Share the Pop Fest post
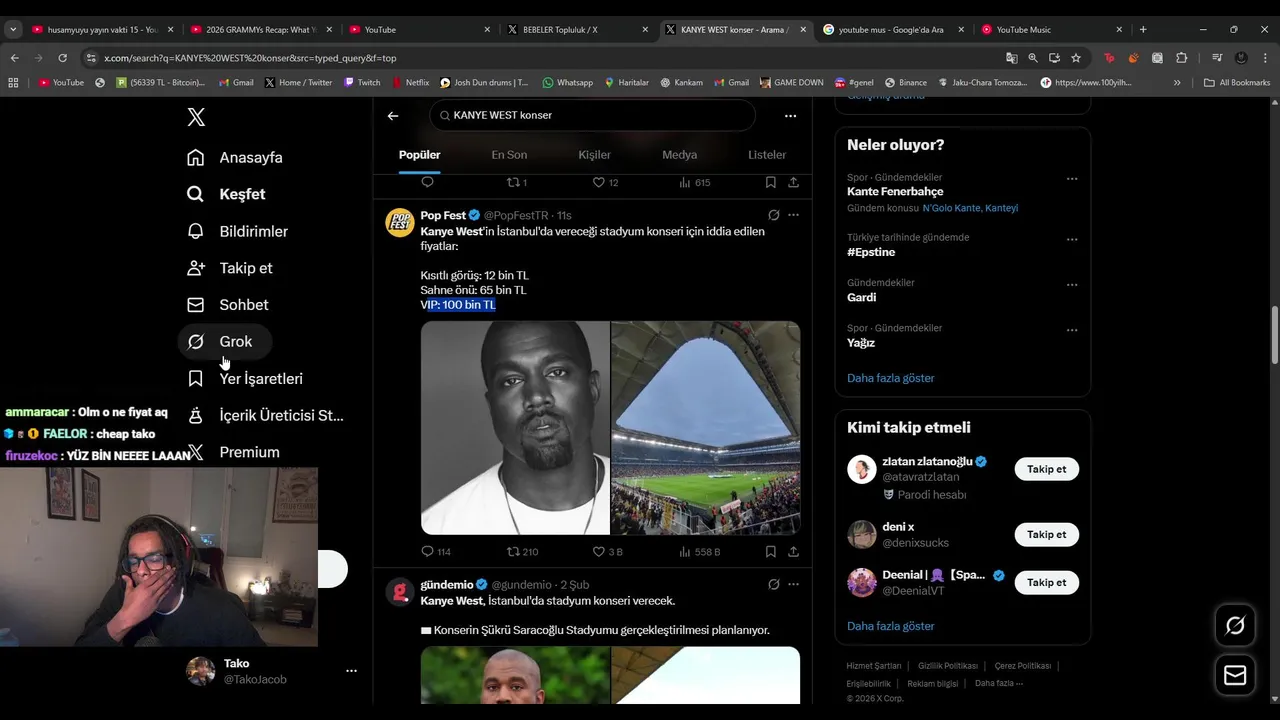Image resolution: width=1280 pixels, height=720 pixels. pos(793,551)
